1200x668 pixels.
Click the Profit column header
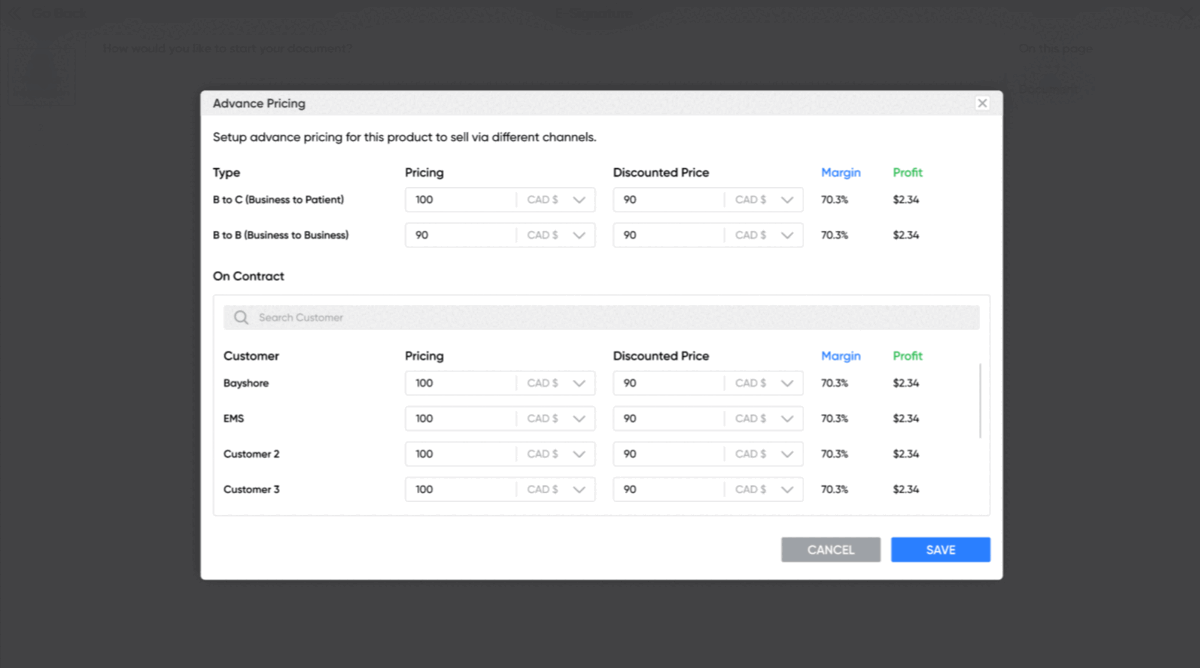906,172
